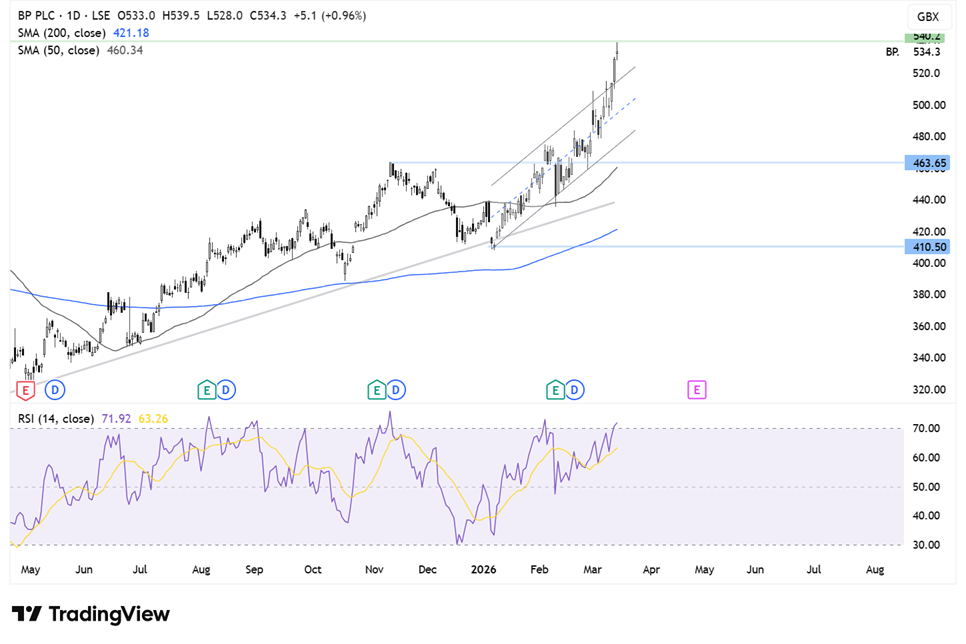The image size is (966, 644).
Task: Click the 380.00 price axis label
Action: (x=929, y=295)
